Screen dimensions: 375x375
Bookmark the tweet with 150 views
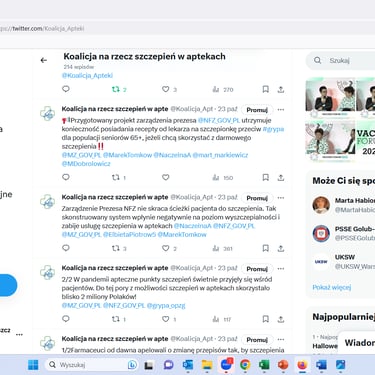(265, 177)
